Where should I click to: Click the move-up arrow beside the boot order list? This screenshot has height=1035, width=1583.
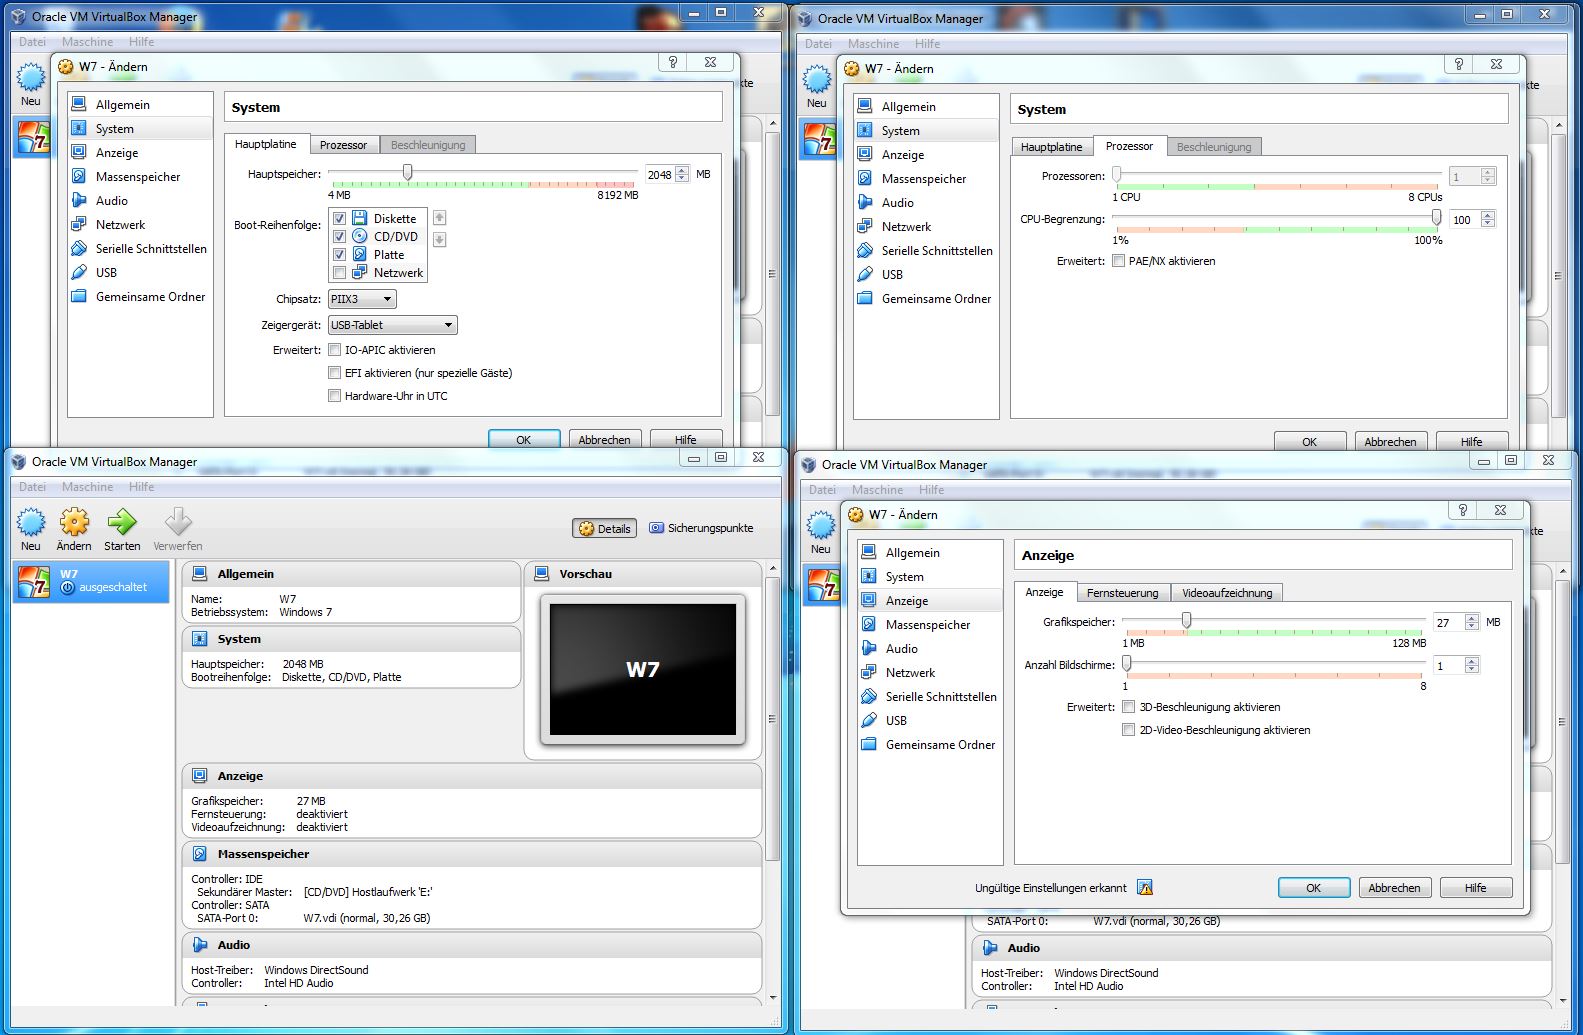439,218
